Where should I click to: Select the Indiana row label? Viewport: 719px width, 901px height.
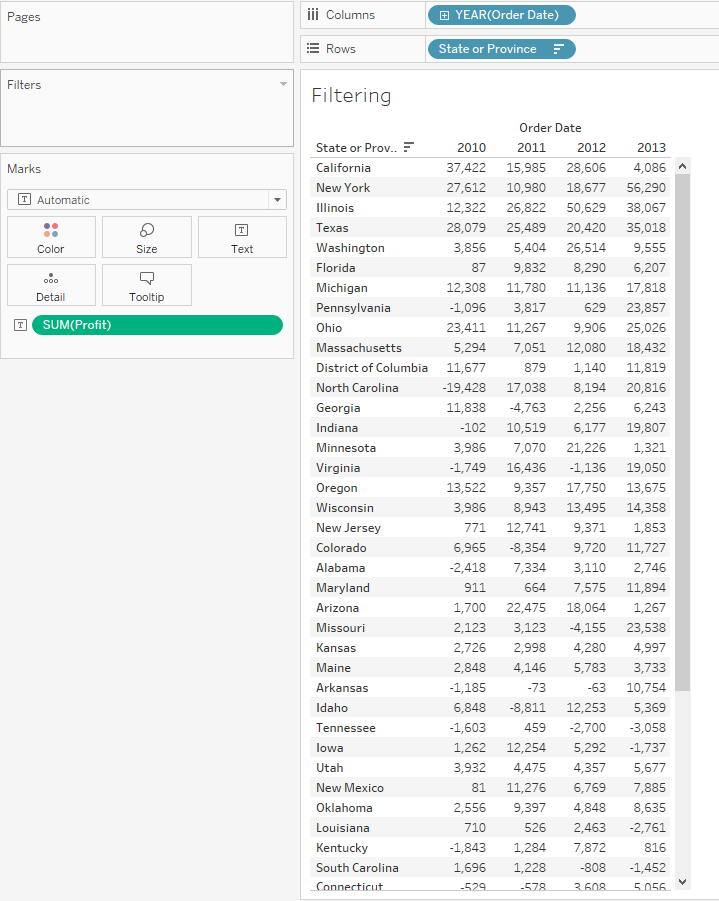pyautogui.click(x=337, y=428)
